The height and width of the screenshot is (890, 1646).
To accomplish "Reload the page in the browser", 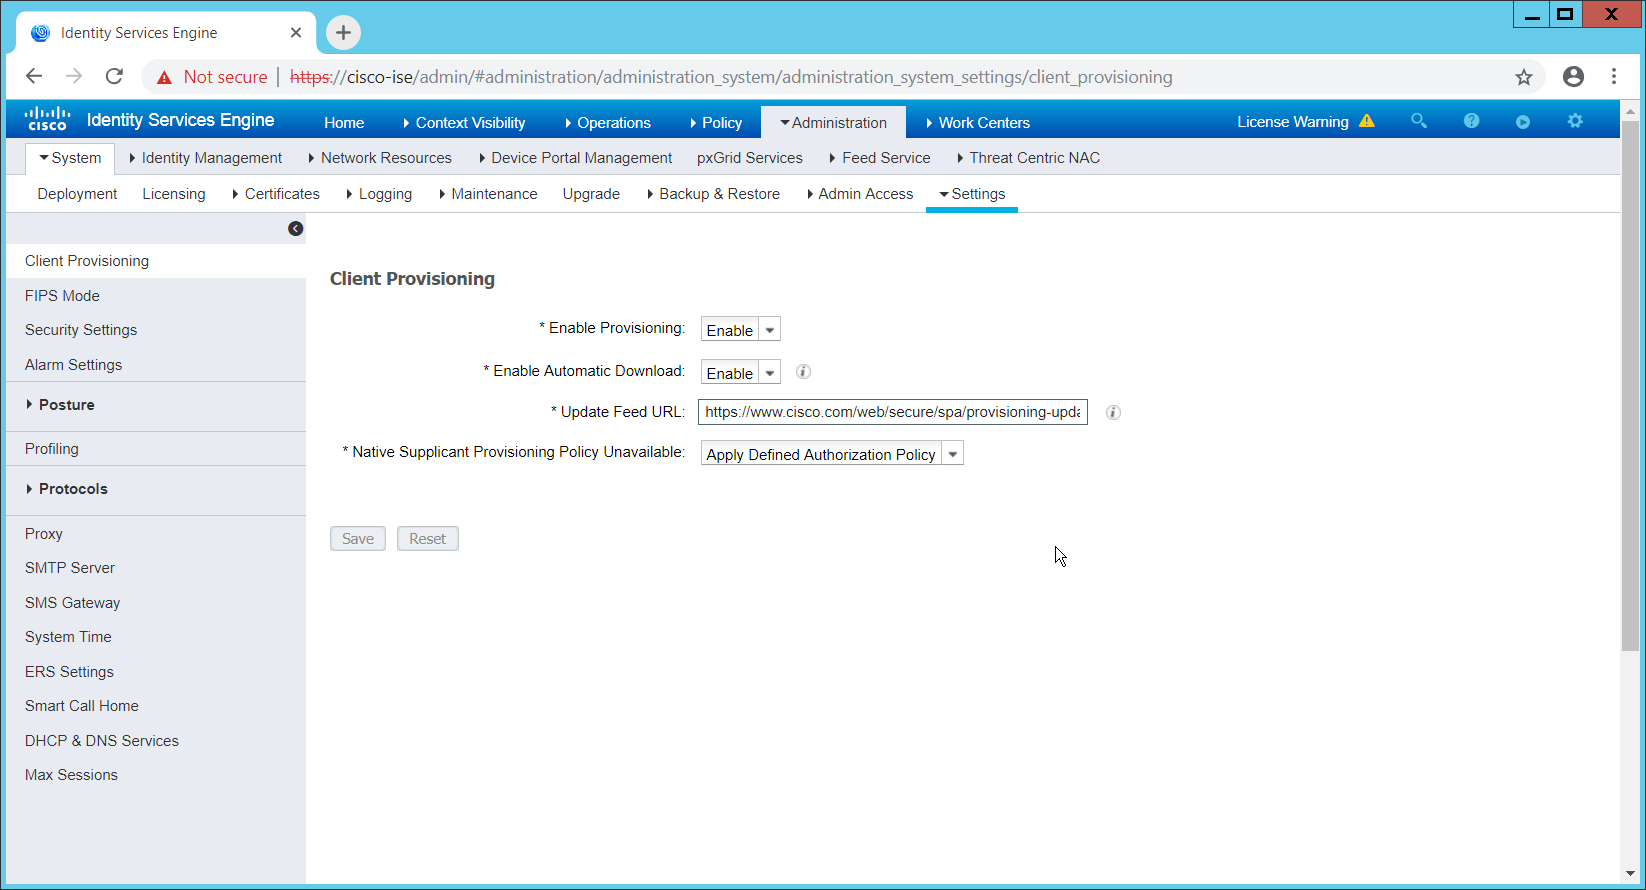I will 115,77.
